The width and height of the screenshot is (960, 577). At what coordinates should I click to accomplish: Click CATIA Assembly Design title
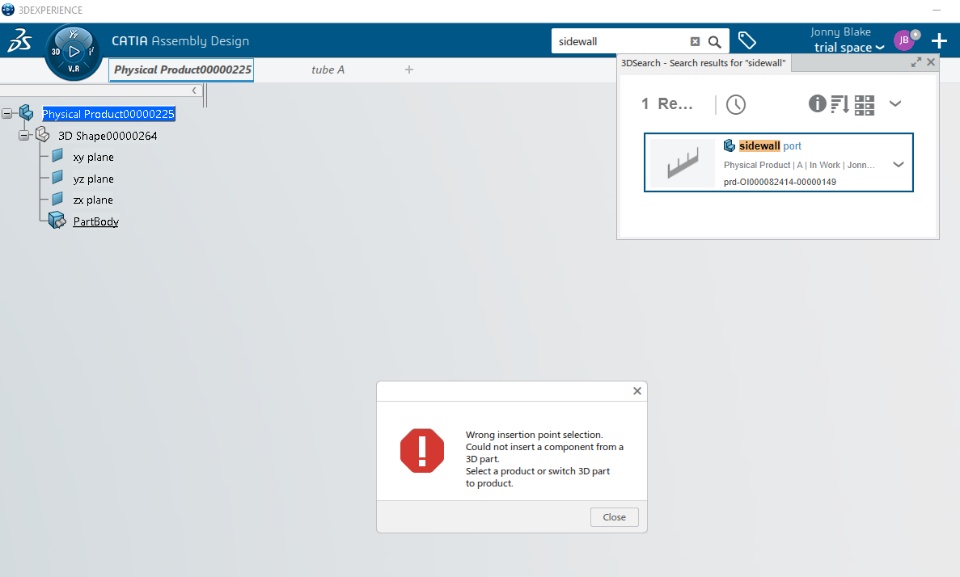click(x=180, y=41)
